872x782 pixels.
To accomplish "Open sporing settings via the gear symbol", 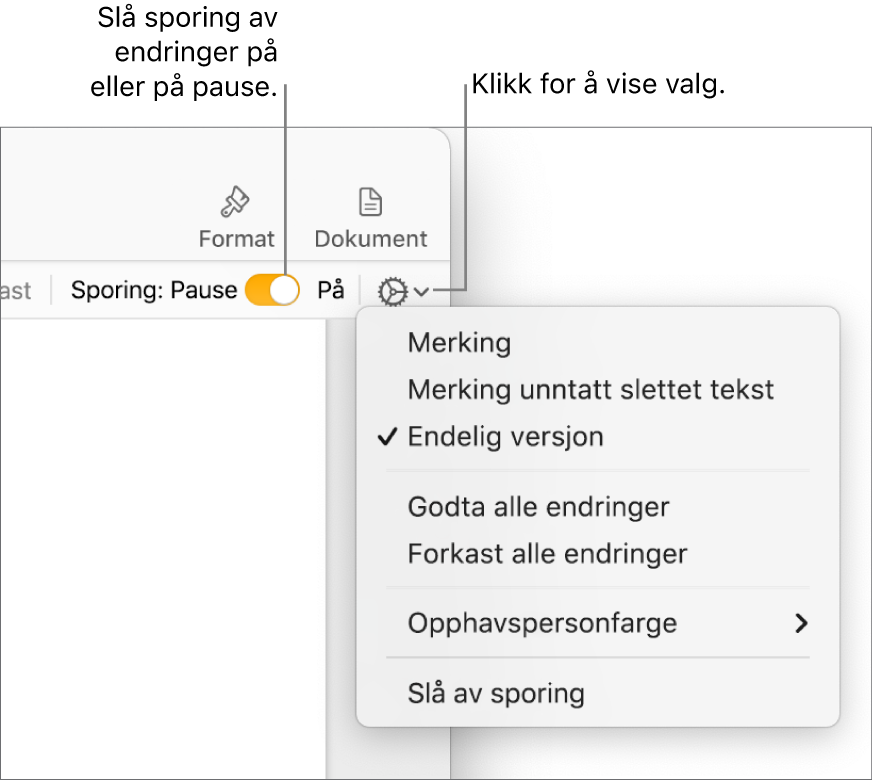I will (393, 291).
